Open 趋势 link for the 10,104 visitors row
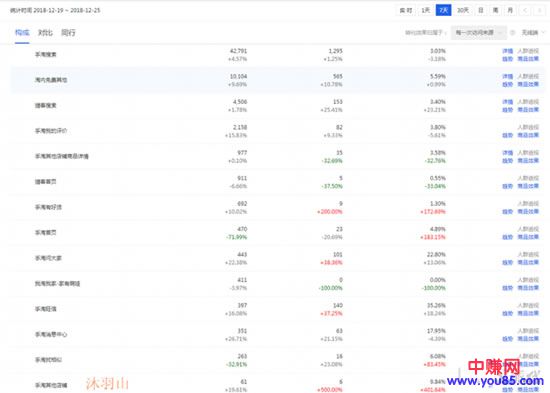This screenshot has height=393, width=550. 508,85
